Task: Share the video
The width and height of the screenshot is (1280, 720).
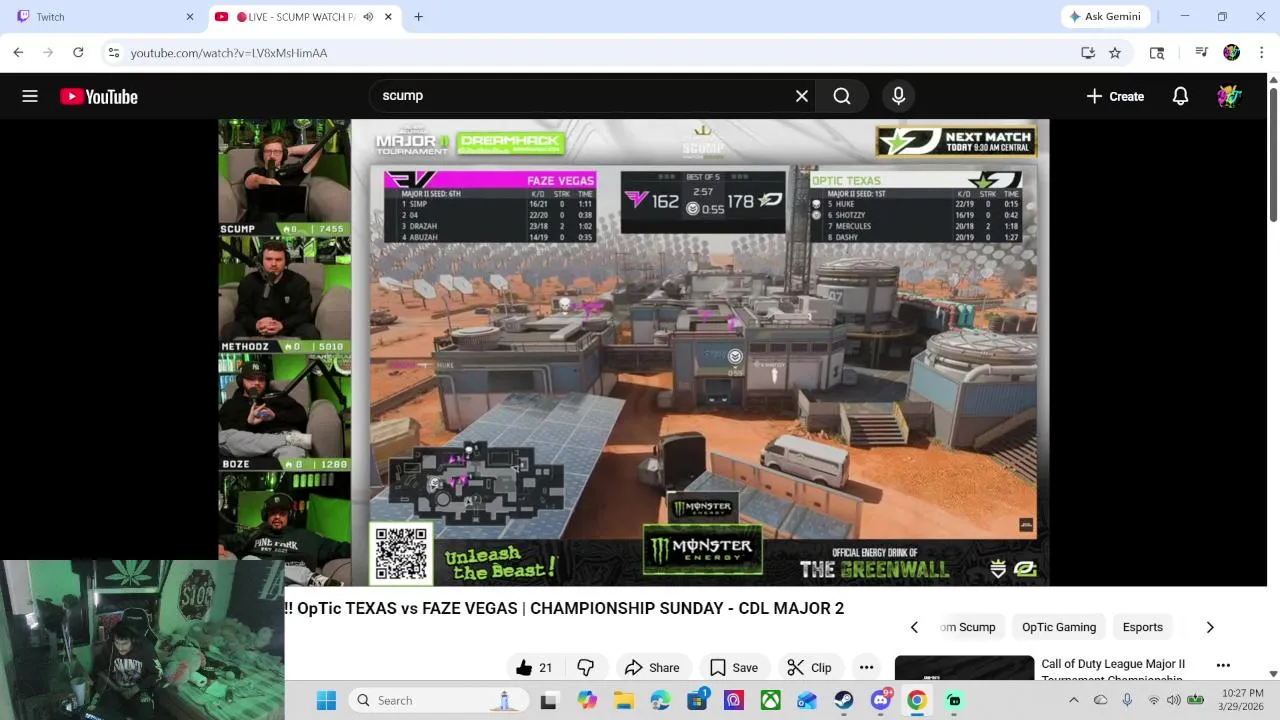Action: pyautogui.click(x=652, y=668)
